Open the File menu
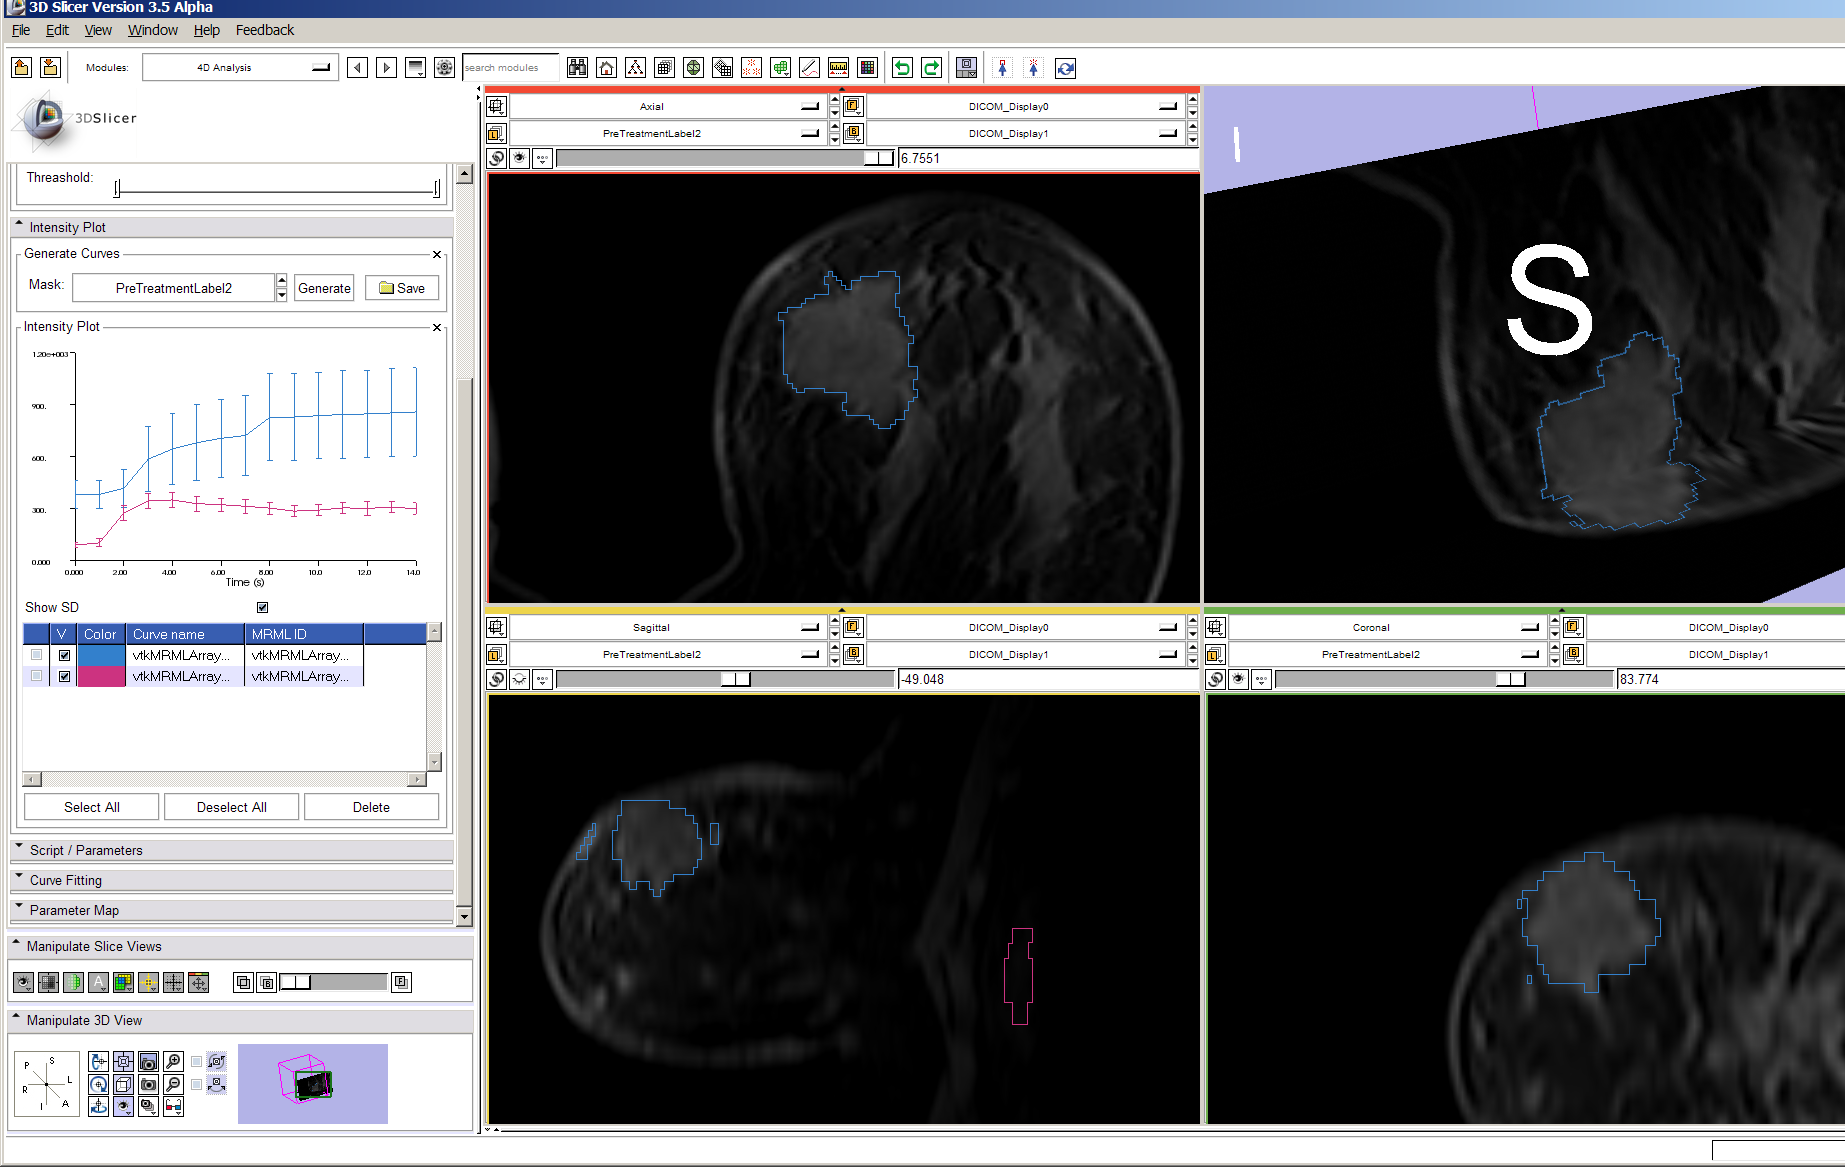This screenshot has height=1167, width=1845. (x=21, y=30)
